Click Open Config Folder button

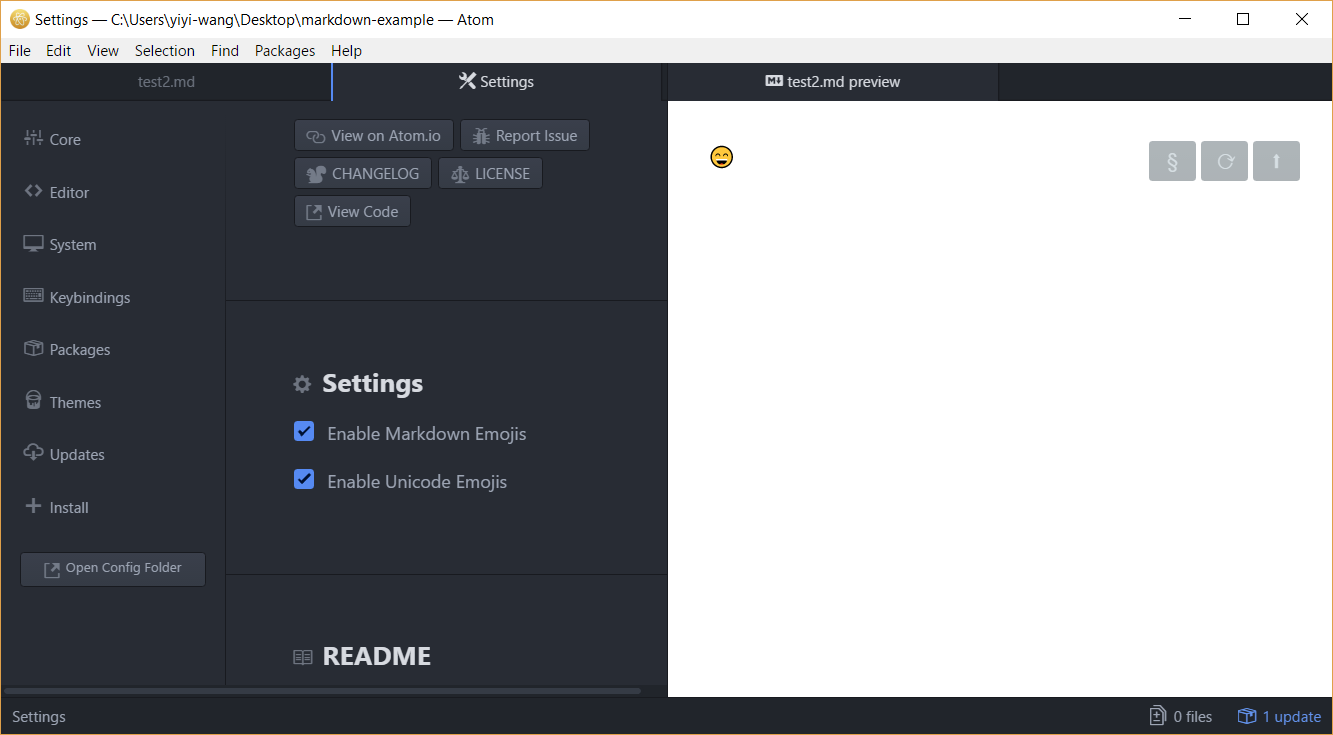(x=113, y=569)
